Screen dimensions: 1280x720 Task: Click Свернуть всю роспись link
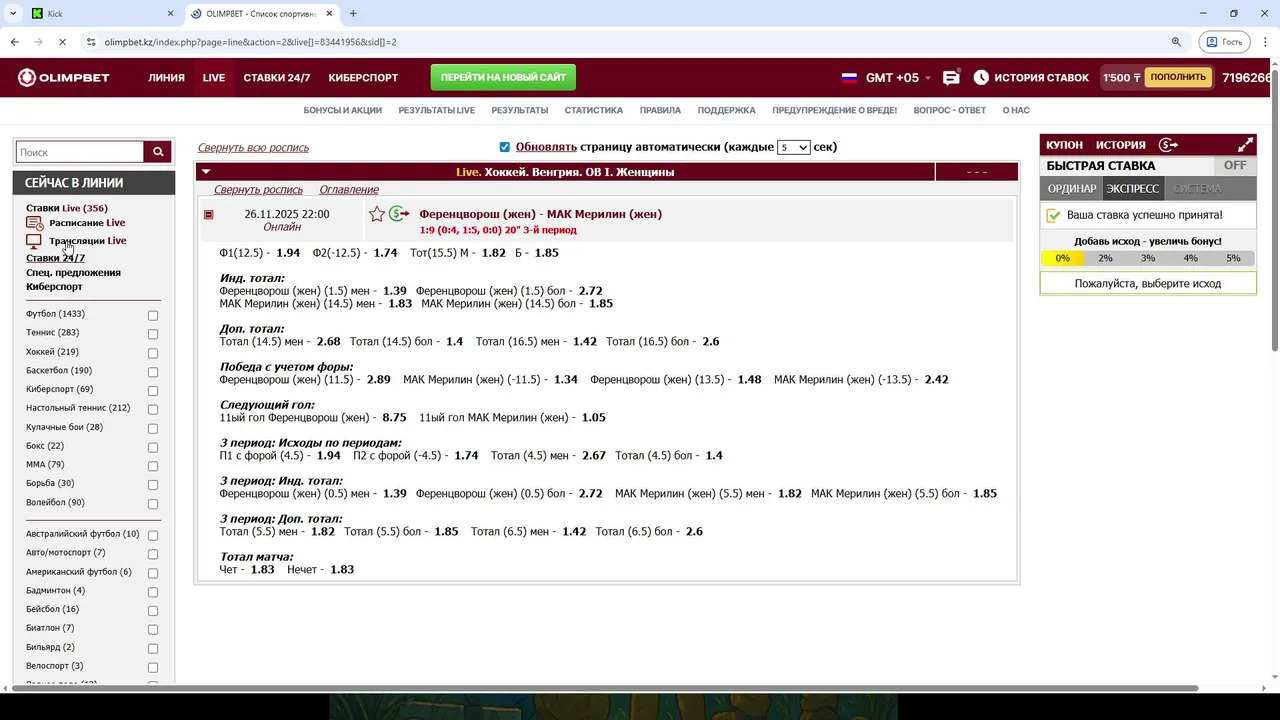253,147
